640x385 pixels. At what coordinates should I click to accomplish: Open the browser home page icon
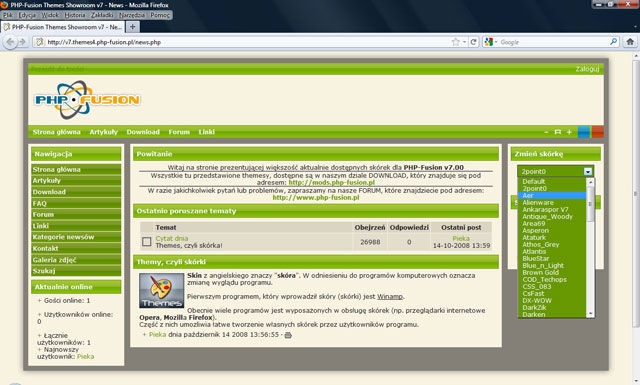point(630,42)
